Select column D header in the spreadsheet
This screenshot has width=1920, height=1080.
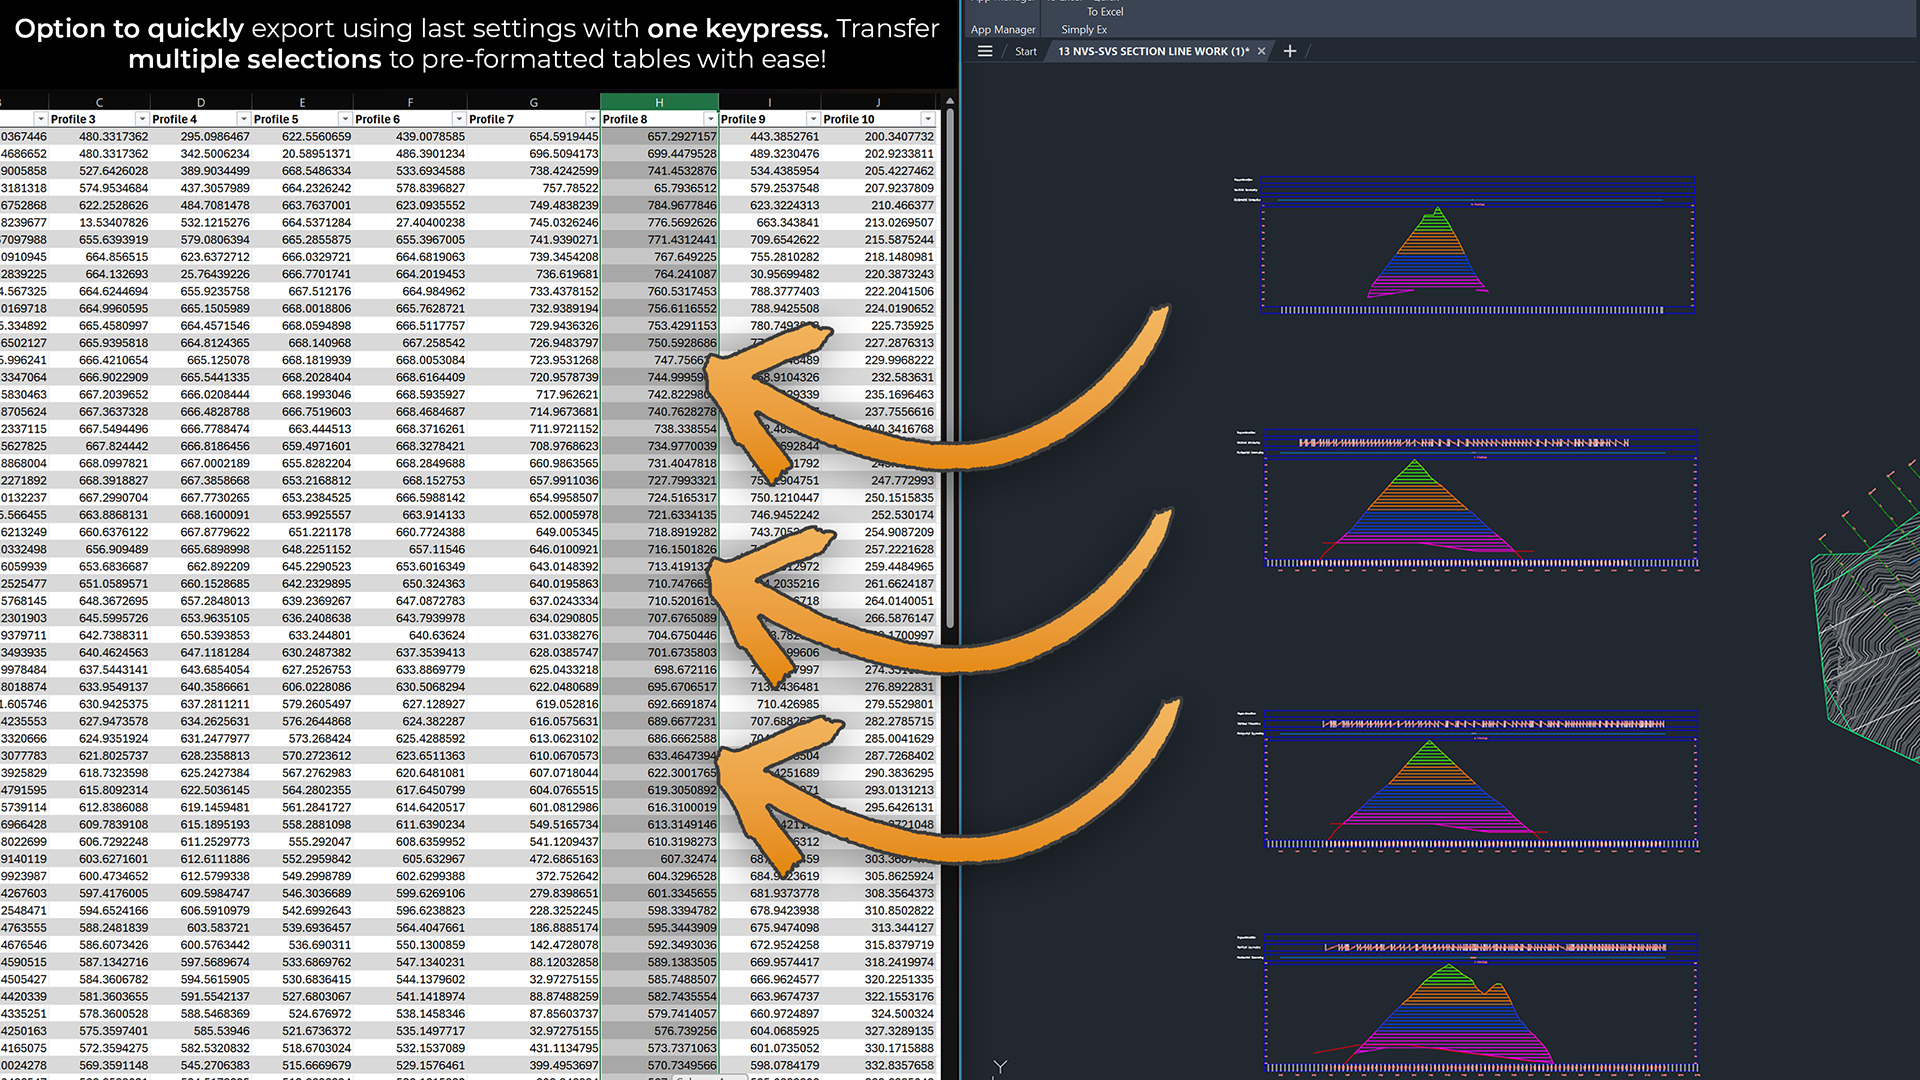pyautogui.click(x=200, y=102)
